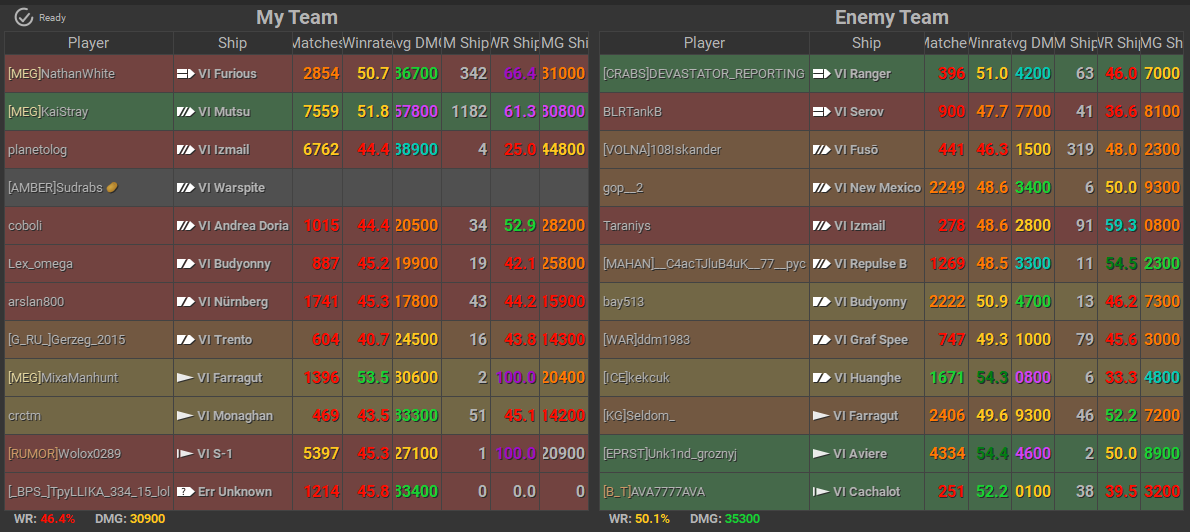Click the battleship icon next to VI Mutsu
This screenshot has width=1190, height=532.
pyautogui.click(x=185, y=112)
